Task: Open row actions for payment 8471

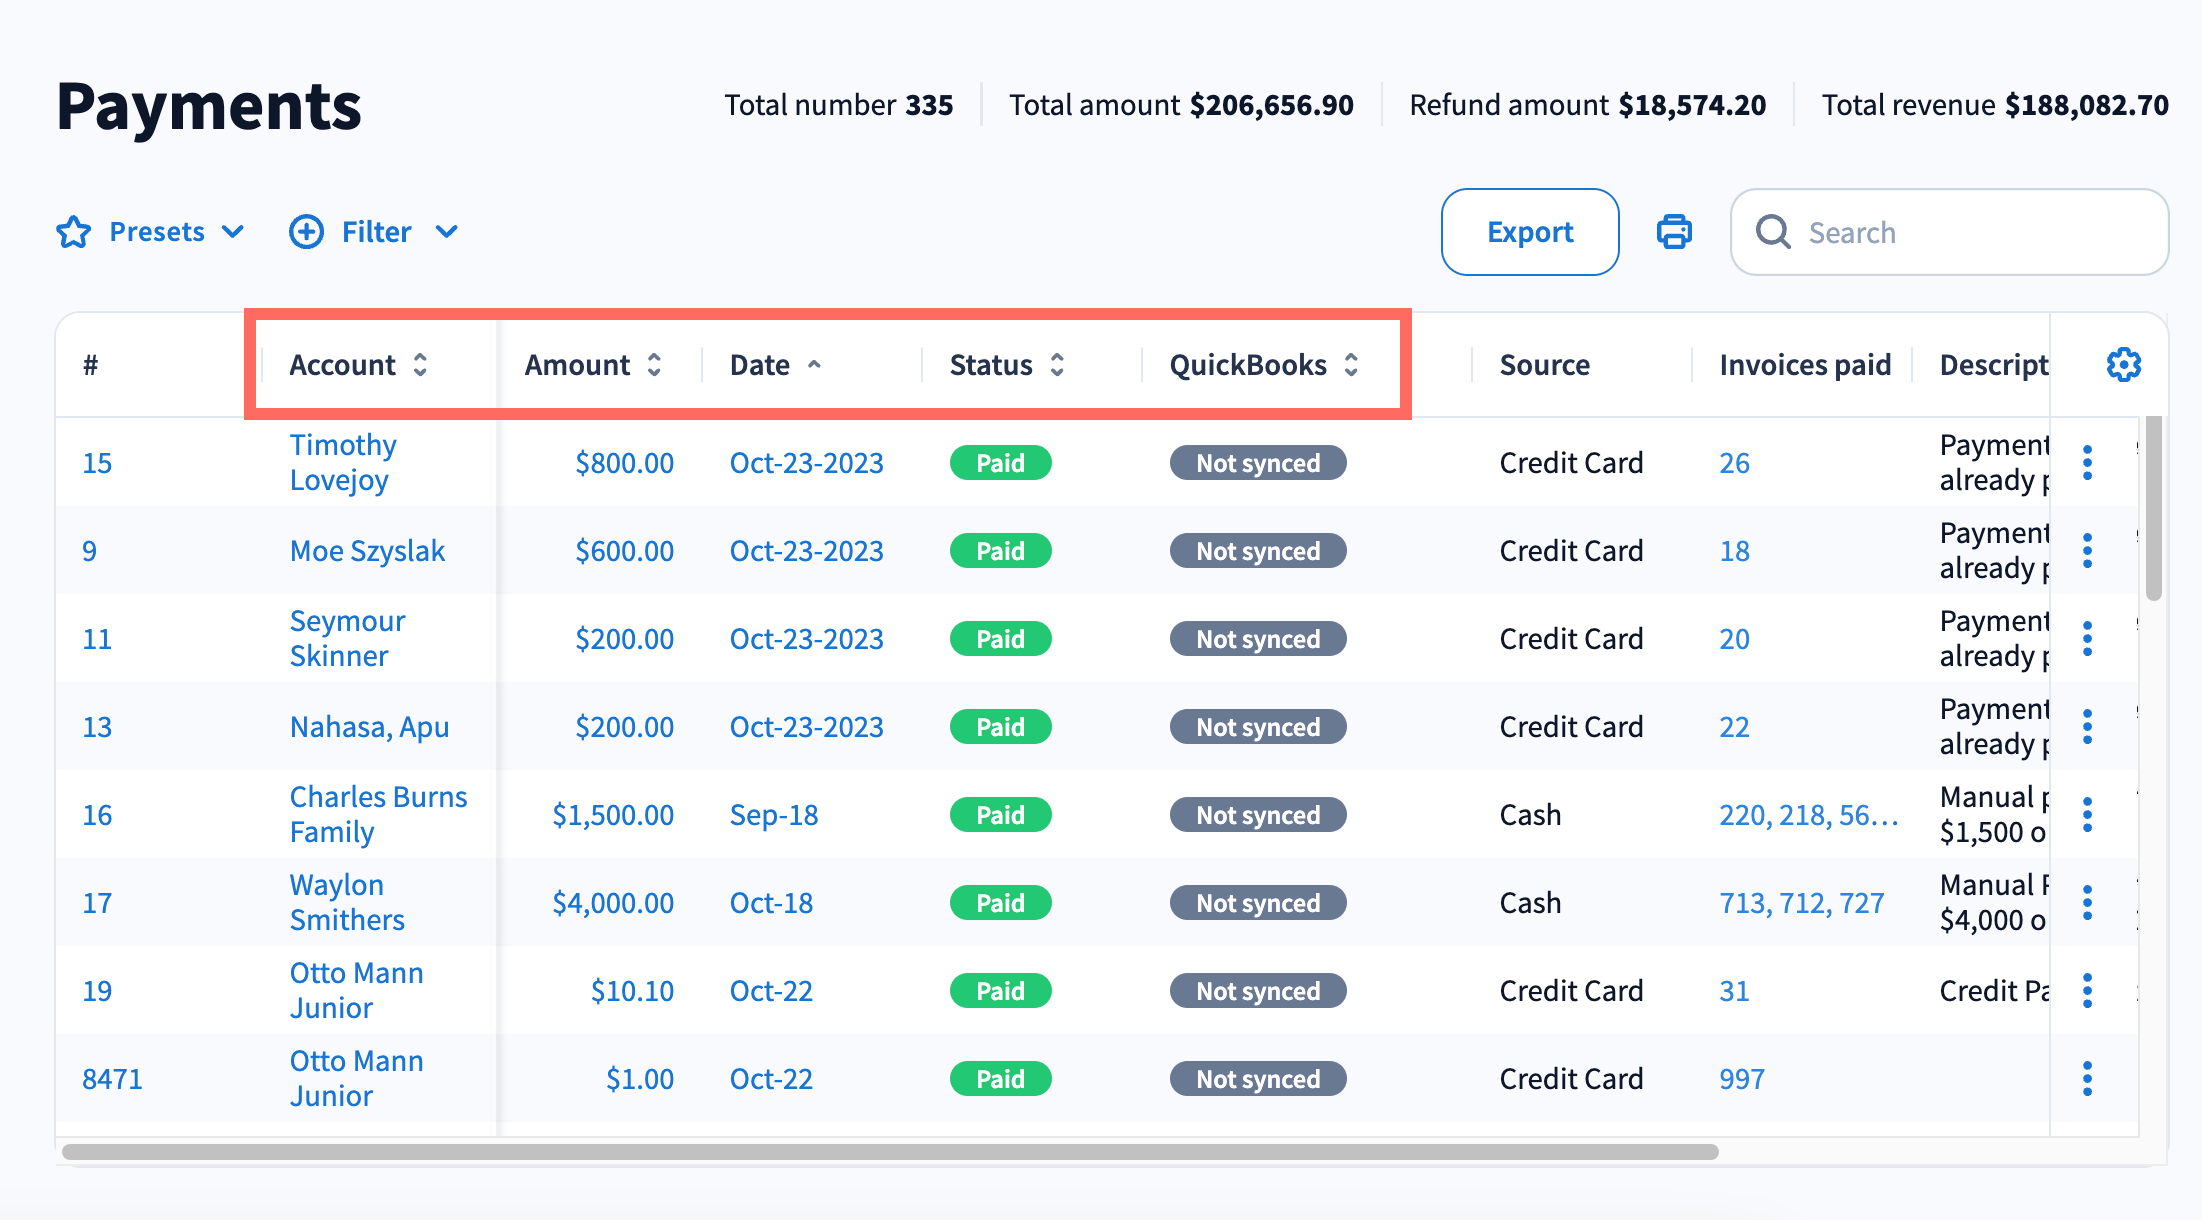Action: (x=2087, y=1079)
